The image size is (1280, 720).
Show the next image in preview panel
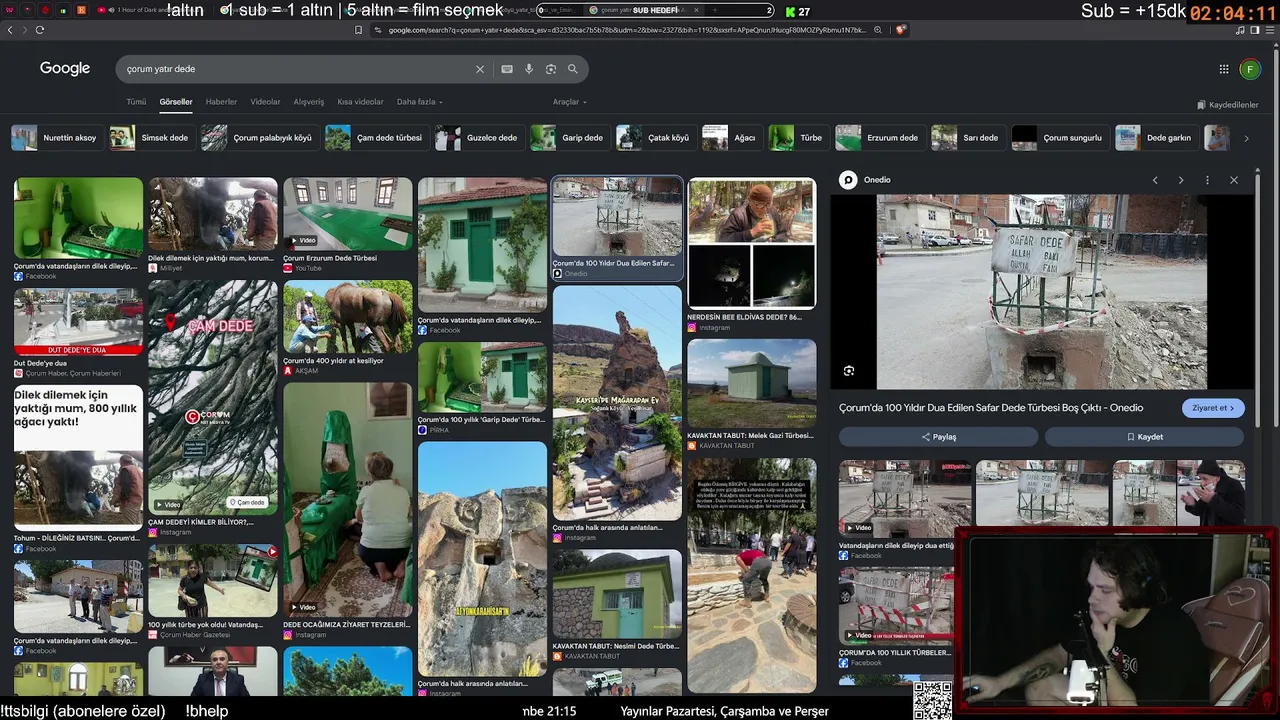1181,180
